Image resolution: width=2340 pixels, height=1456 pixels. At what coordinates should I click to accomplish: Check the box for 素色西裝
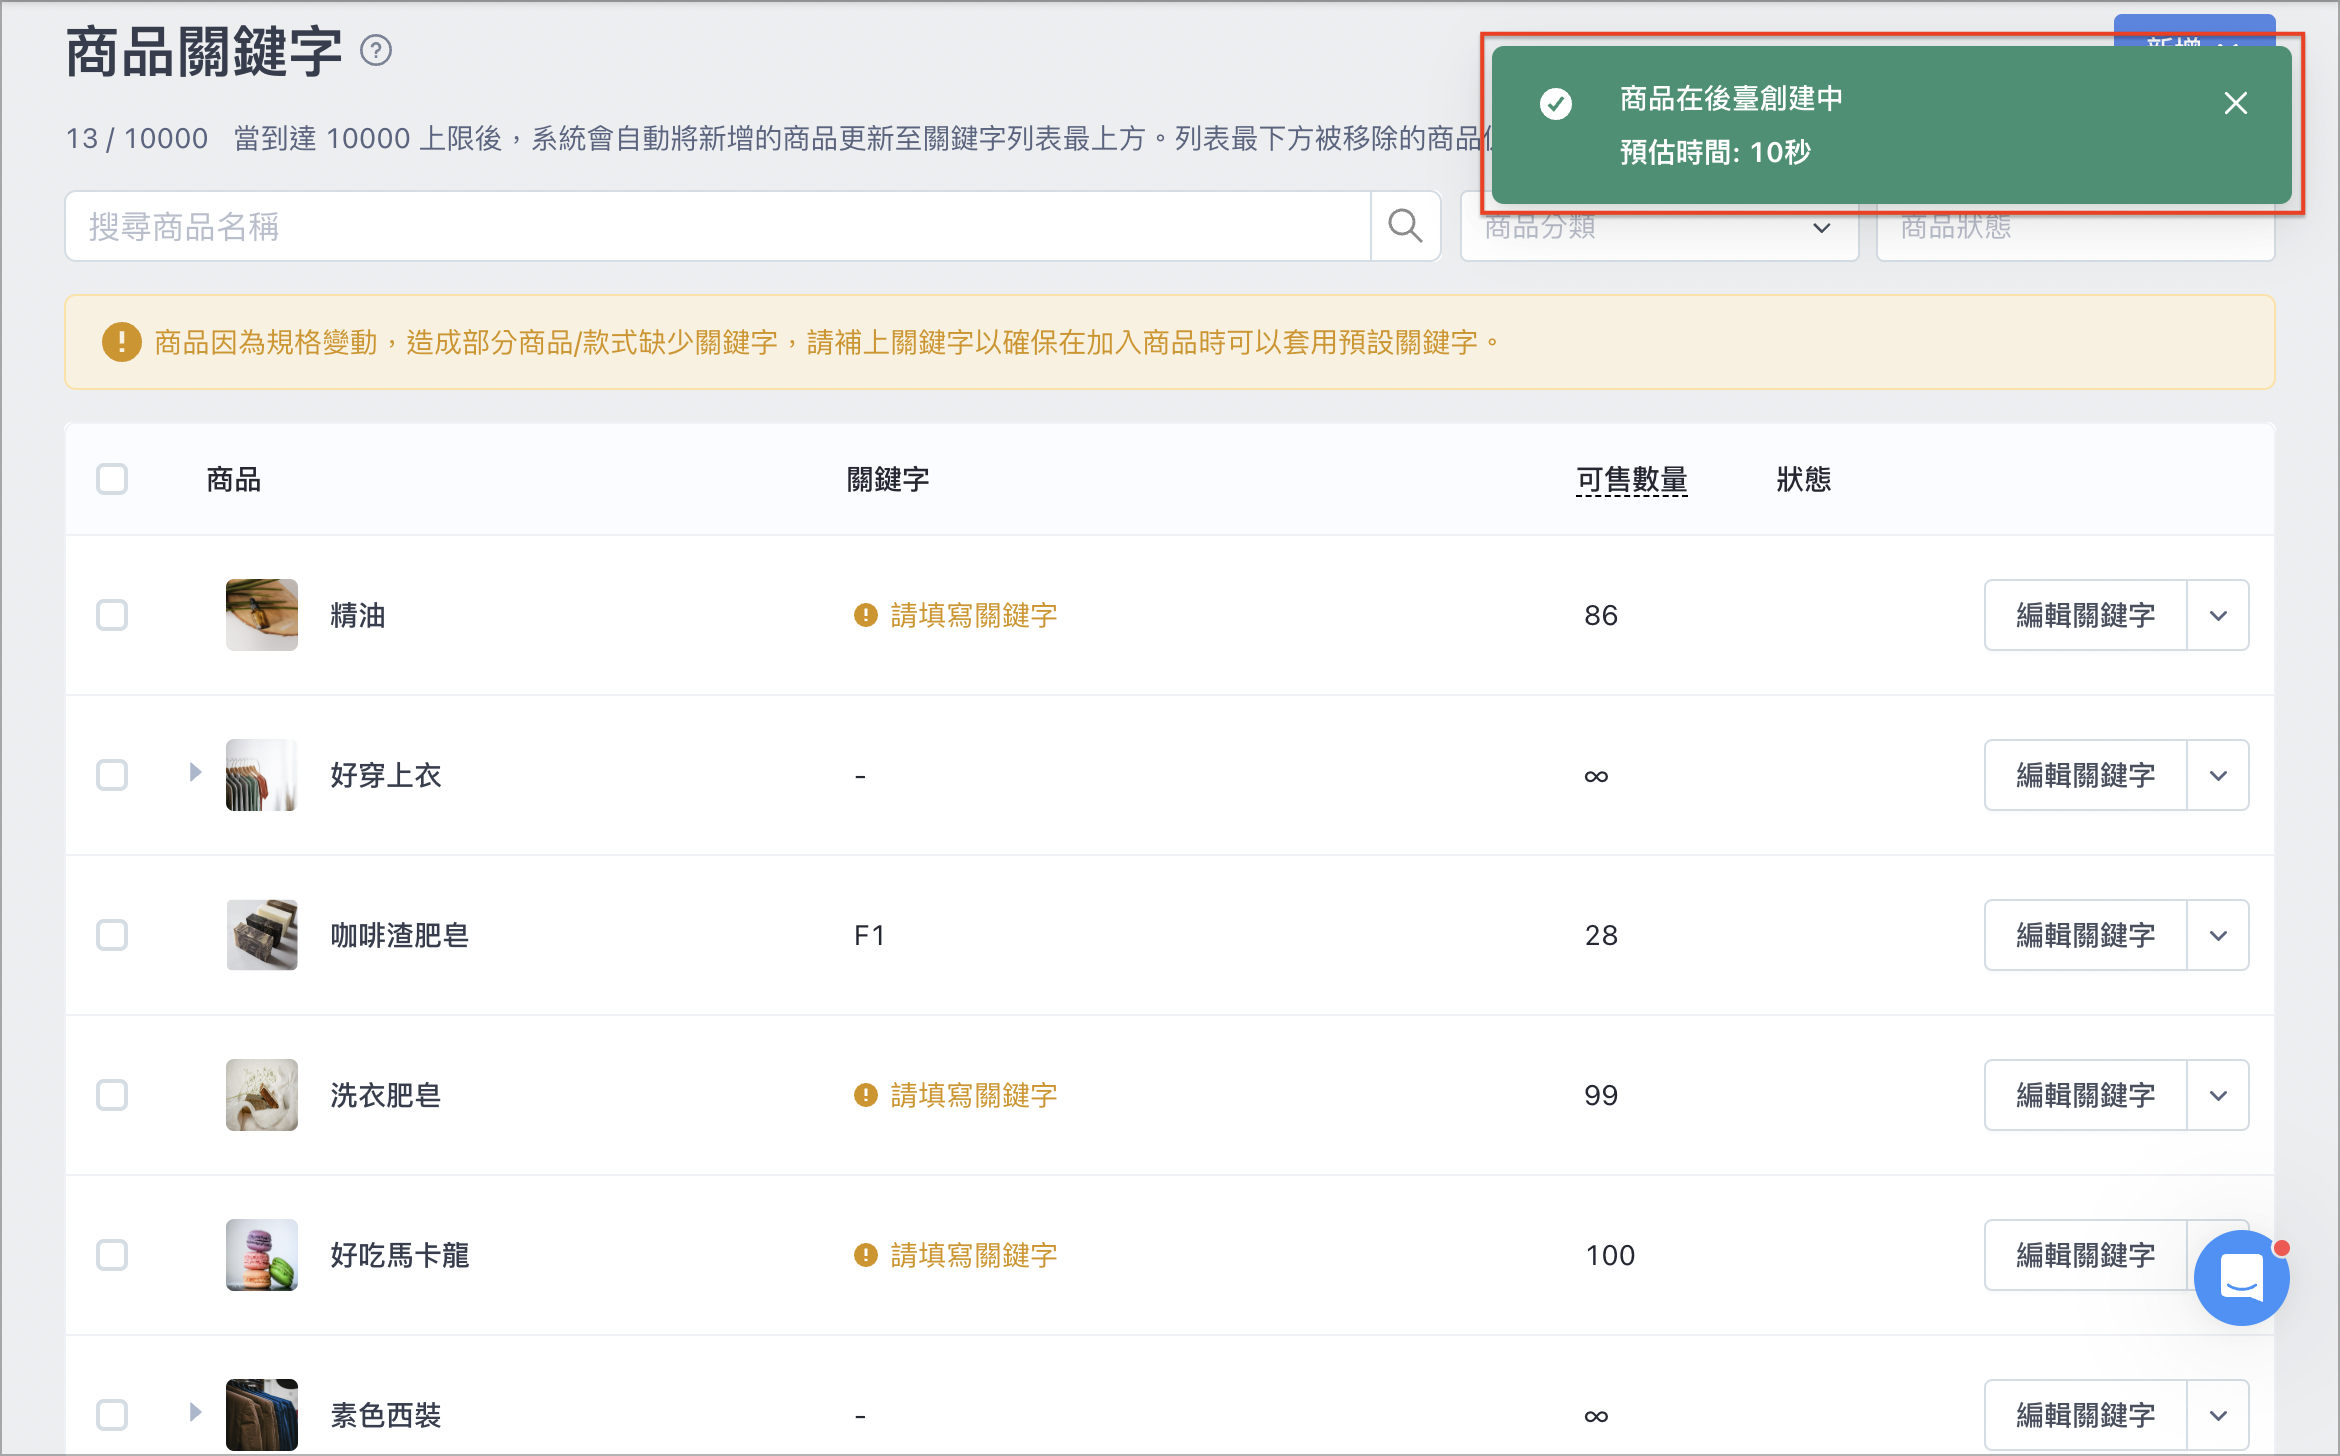coord(112,1415)
